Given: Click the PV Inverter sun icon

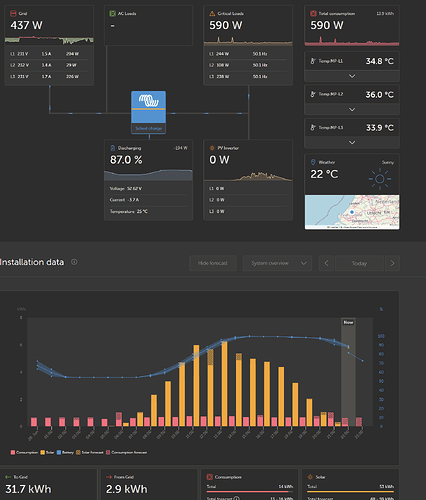Looking at the screenshot, I should tap(212, 148).
